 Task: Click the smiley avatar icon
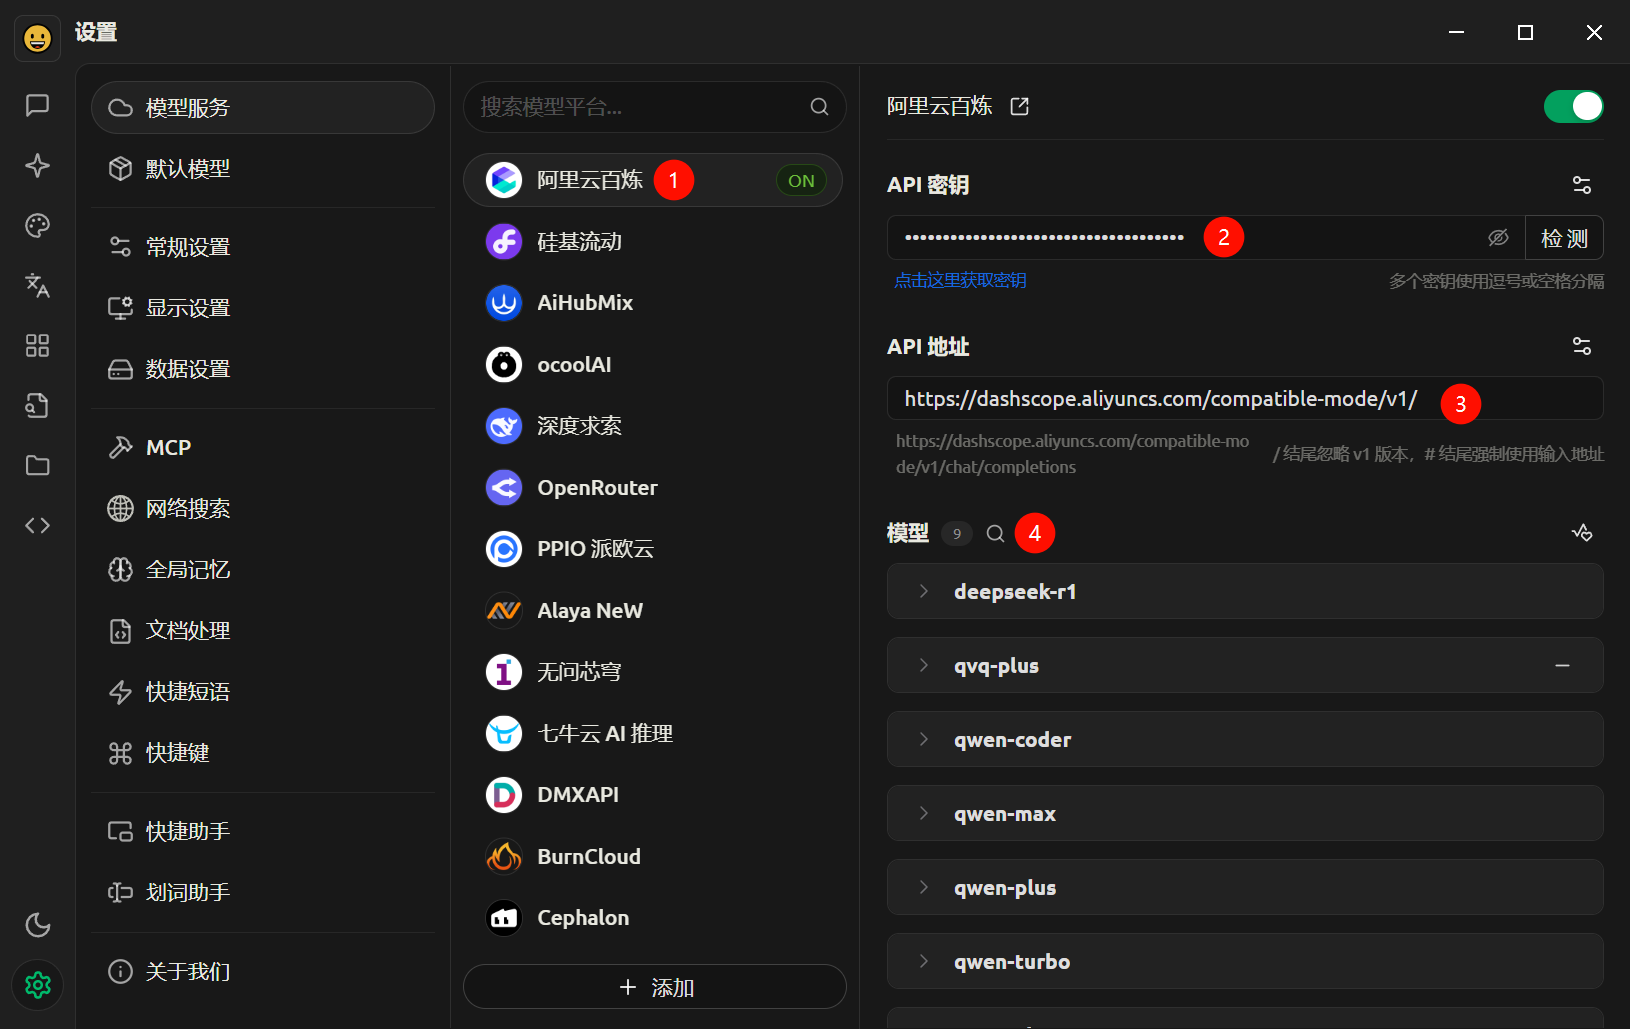point(37,38)
